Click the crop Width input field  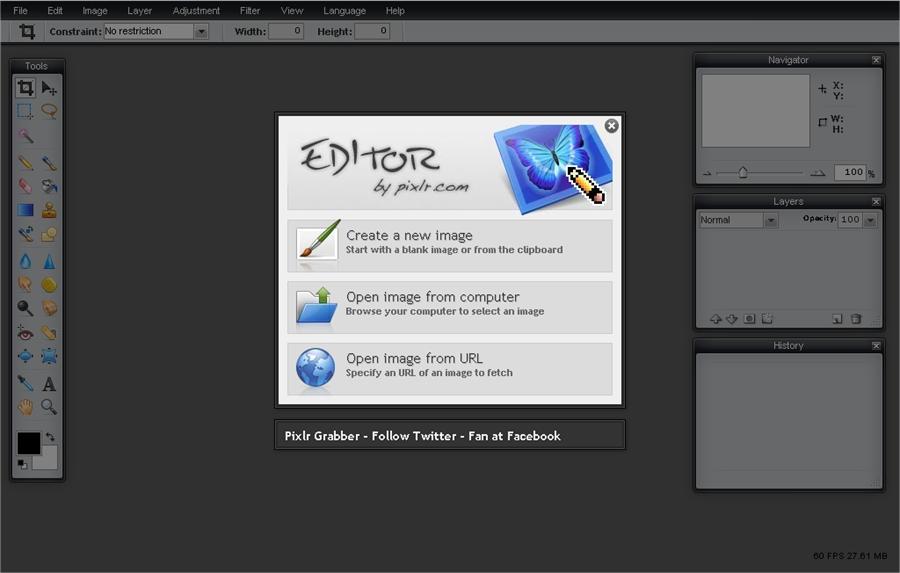coord(286,31)
